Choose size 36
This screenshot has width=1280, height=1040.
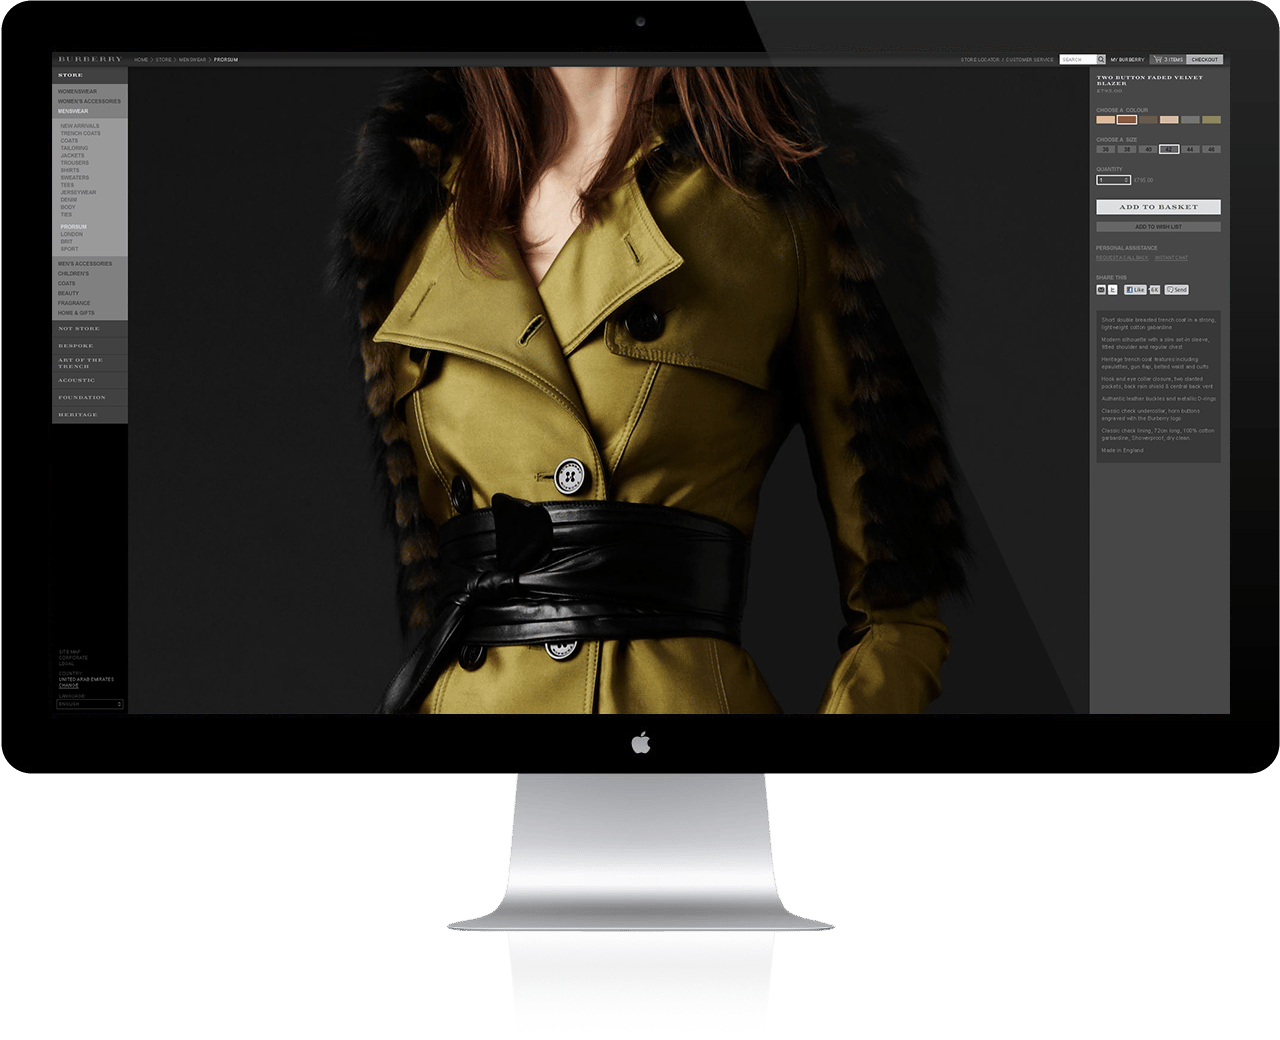pos(1106,149)
